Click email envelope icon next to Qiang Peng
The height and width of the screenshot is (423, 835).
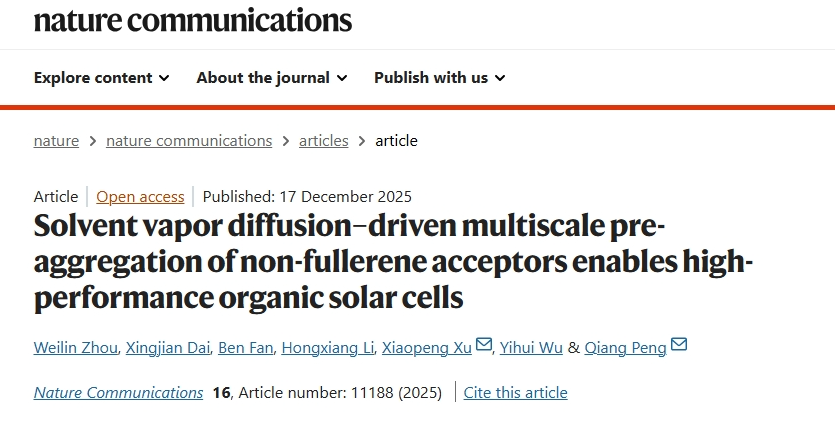coord(679,345)
